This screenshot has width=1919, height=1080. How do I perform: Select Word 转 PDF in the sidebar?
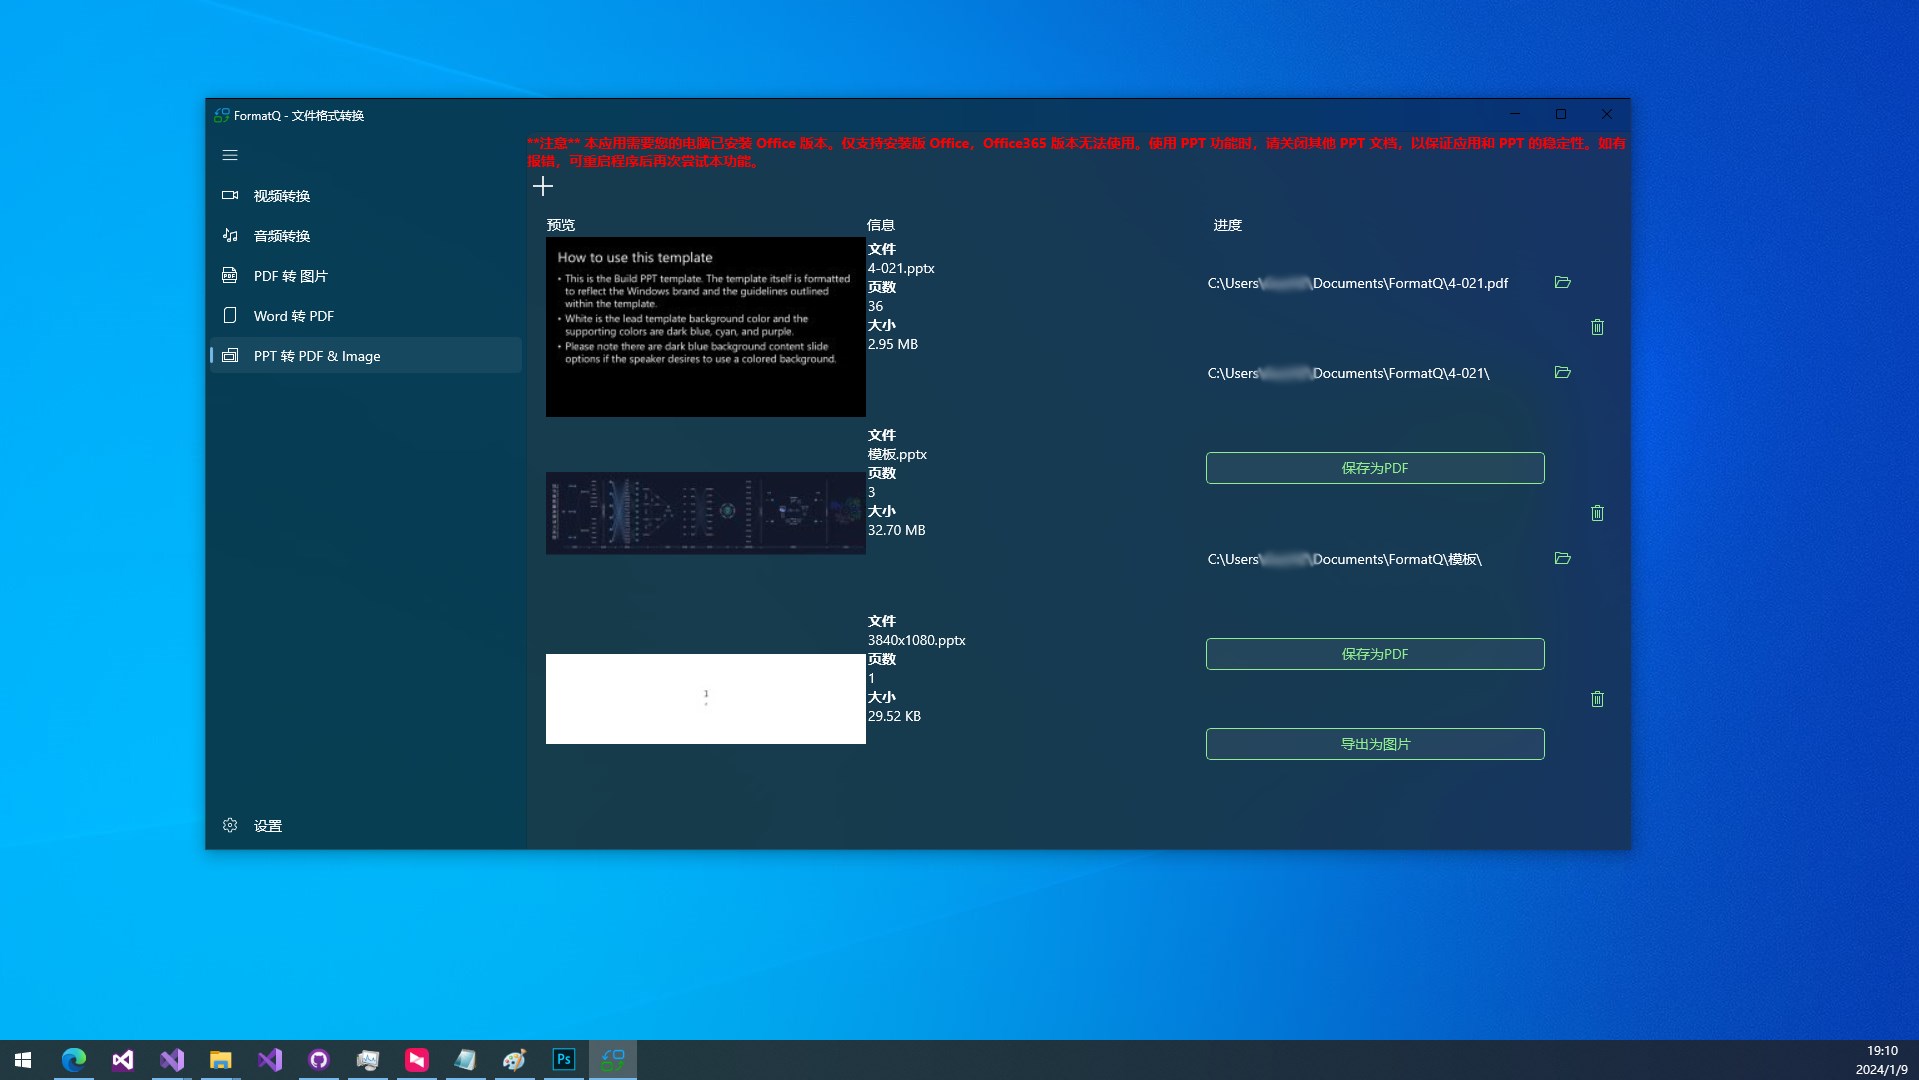(x=366, y=316)
